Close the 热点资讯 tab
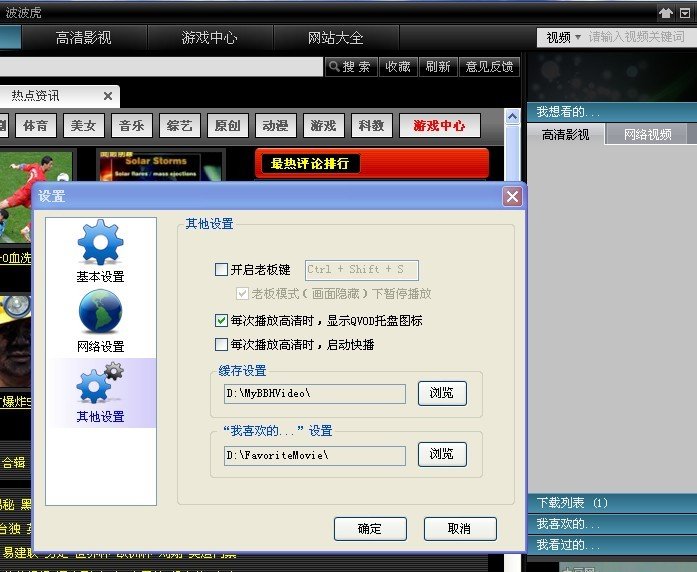This screenshot has height=572, width=697. pyautogui.click(x=108, y=96)
